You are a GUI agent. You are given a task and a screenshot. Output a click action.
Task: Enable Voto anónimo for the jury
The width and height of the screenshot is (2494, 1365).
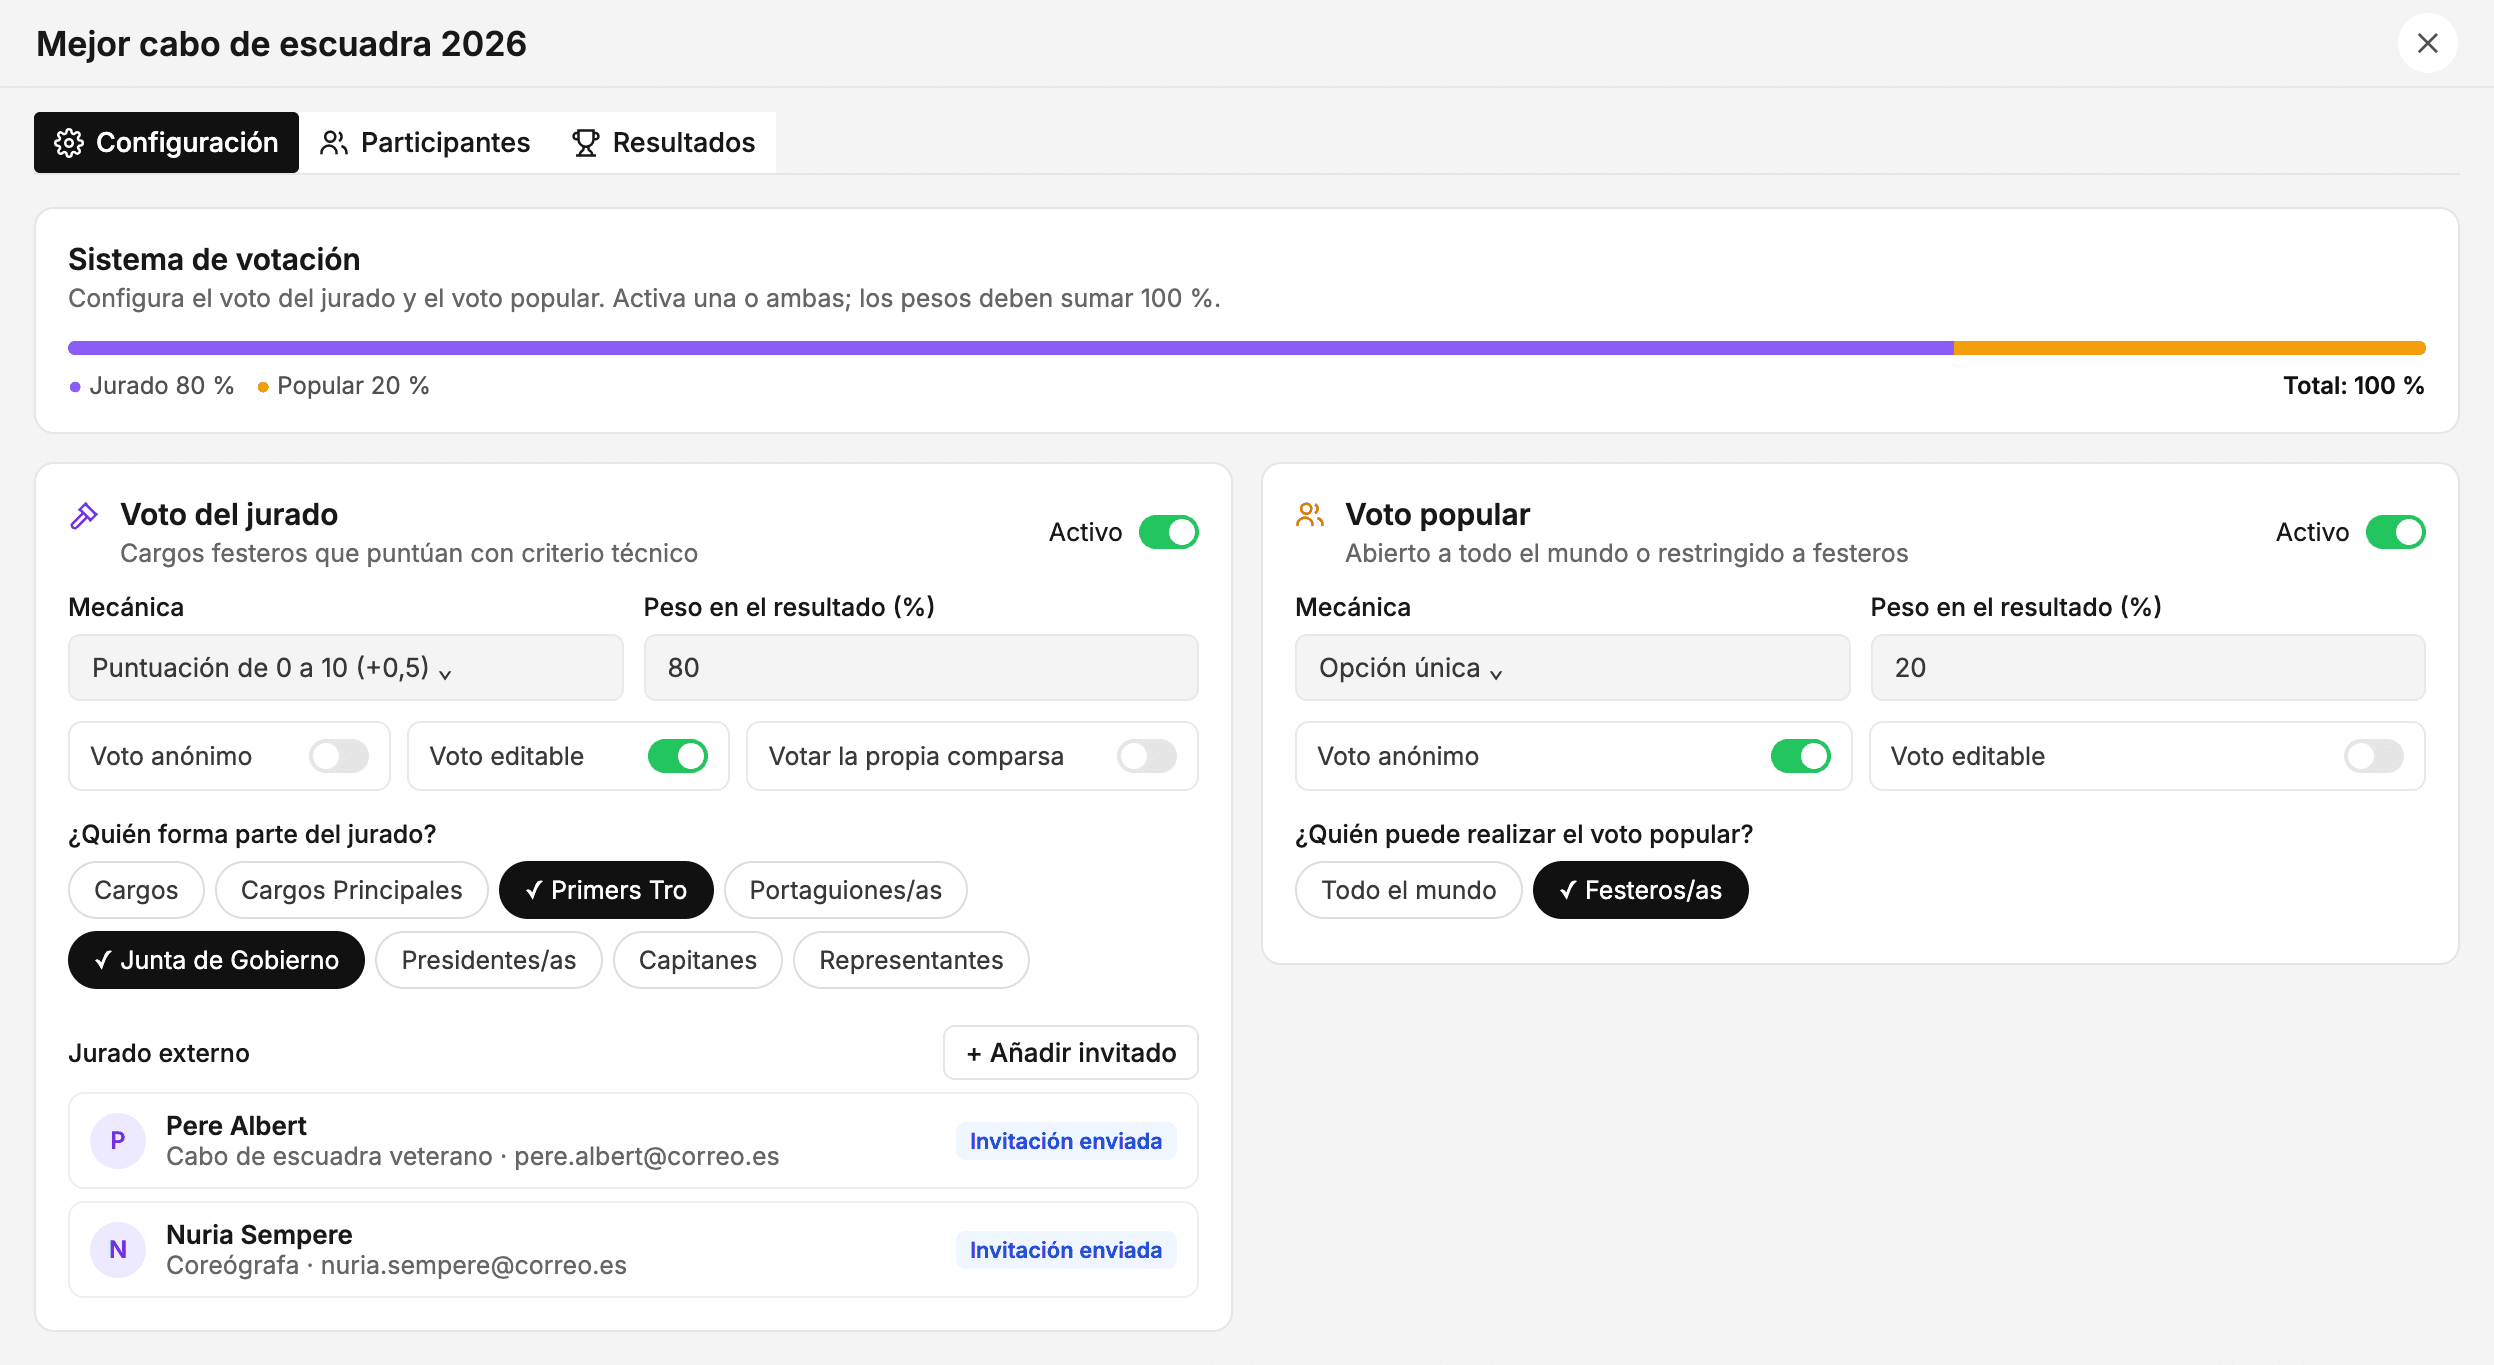pyautogui.click(x=339, y=756)
